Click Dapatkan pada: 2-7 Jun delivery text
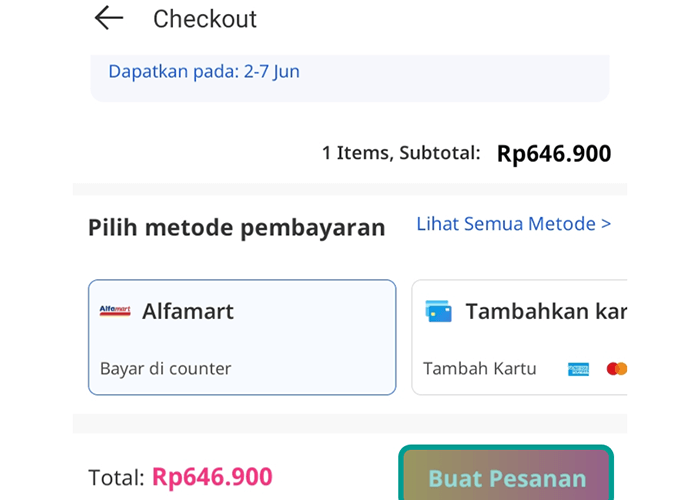The image size is (700, 500). (204, 71)
